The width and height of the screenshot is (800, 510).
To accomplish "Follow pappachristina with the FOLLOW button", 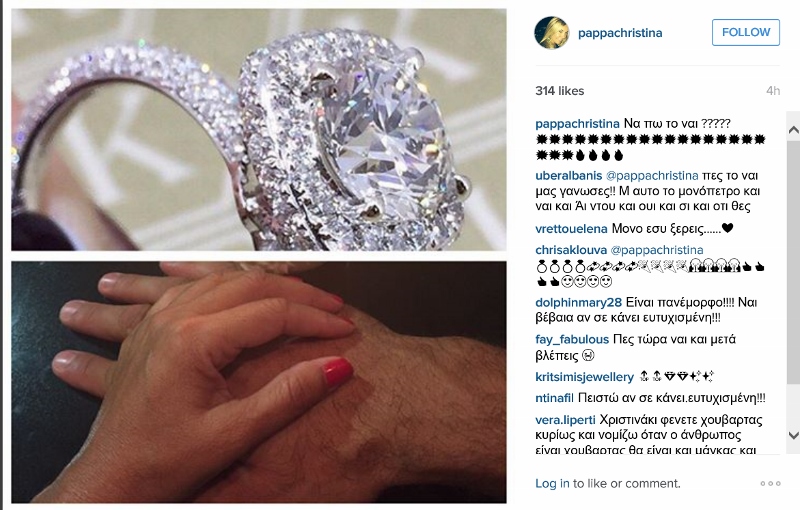I will [745, 32].
